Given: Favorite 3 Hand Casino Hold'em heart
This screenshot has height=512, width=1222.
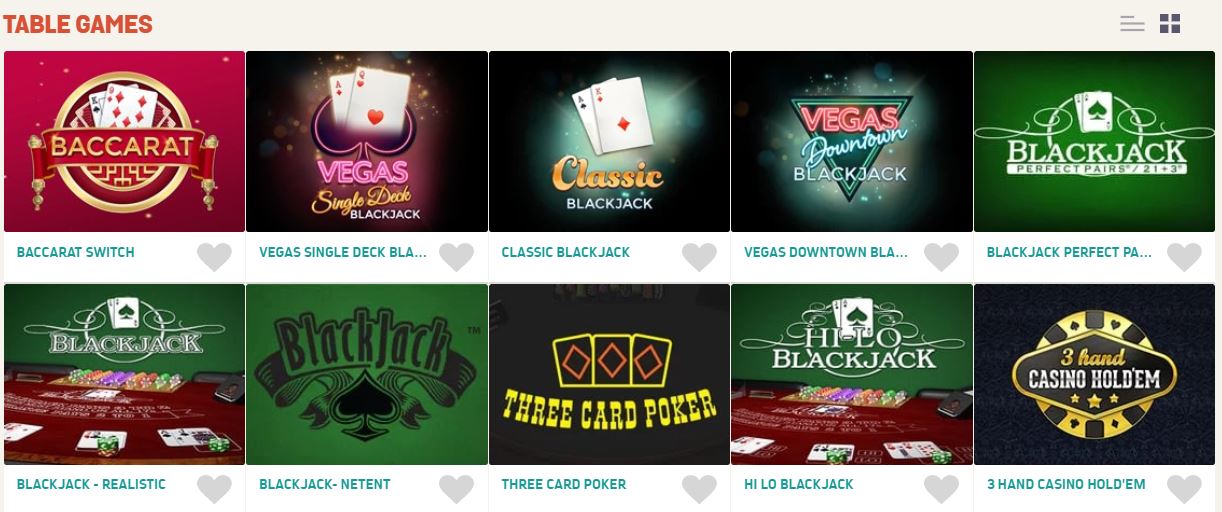Looking at the screenshot, I should (1184, 489).
